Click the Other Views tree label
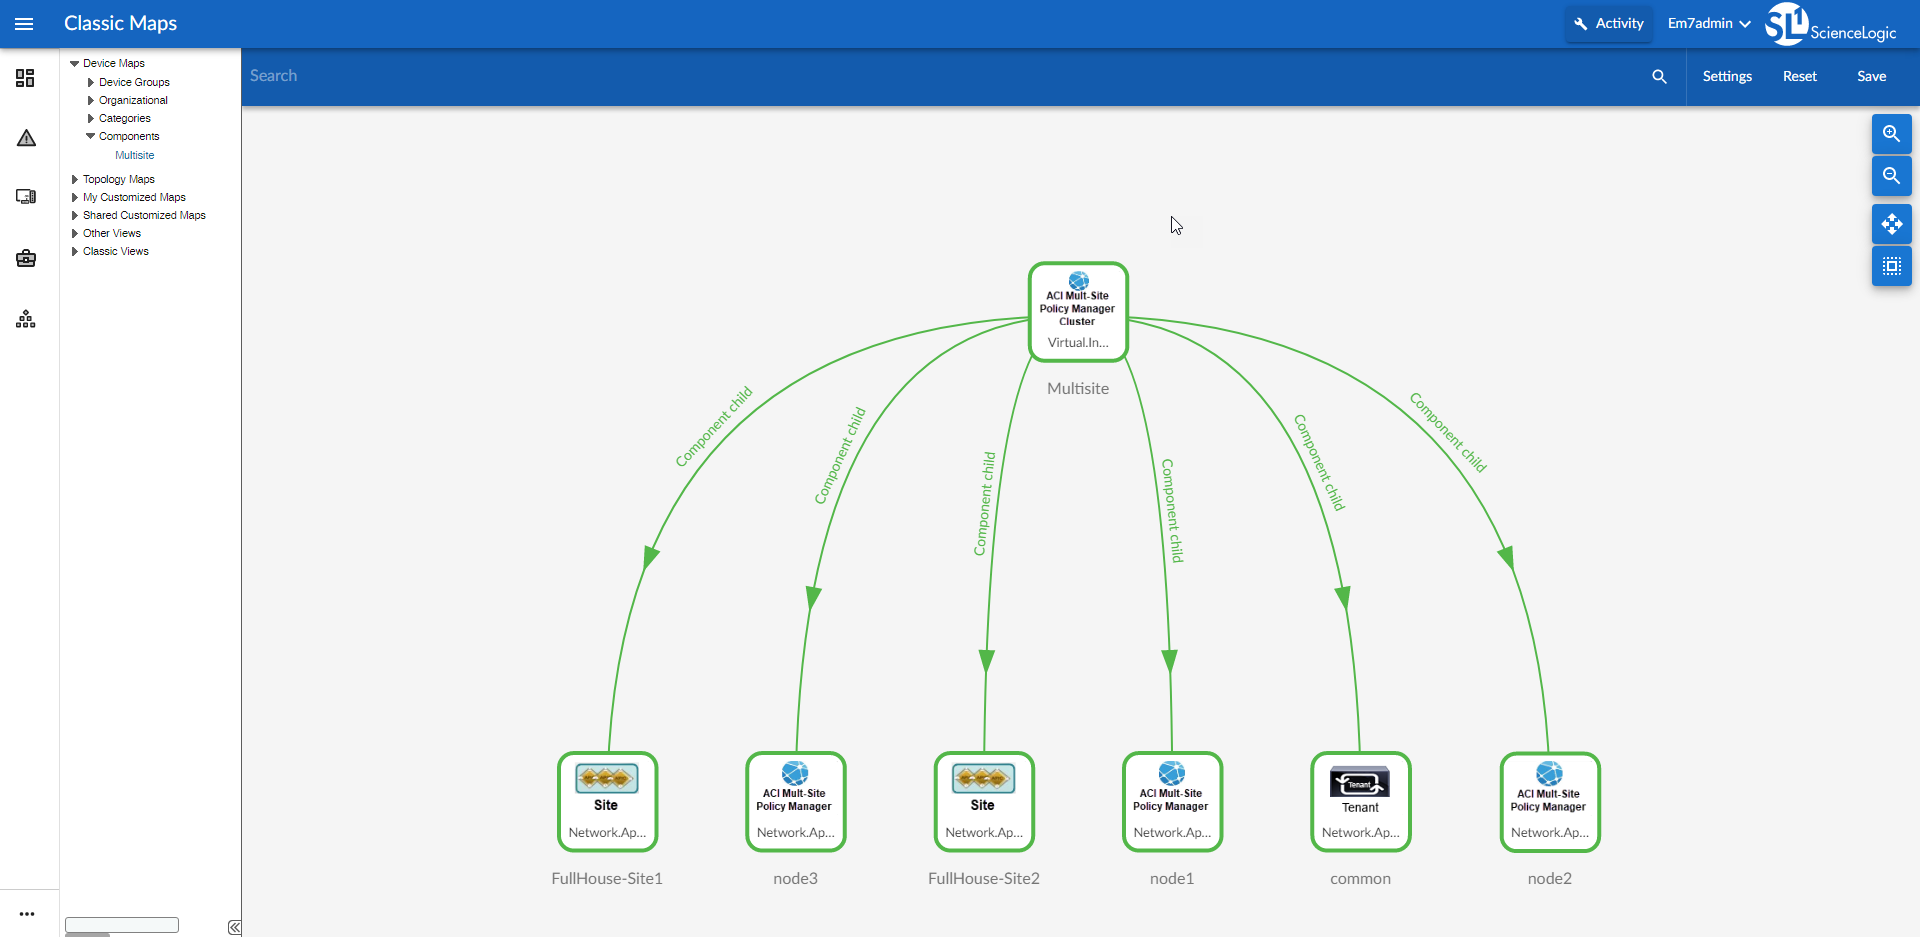 pos(112,233)
